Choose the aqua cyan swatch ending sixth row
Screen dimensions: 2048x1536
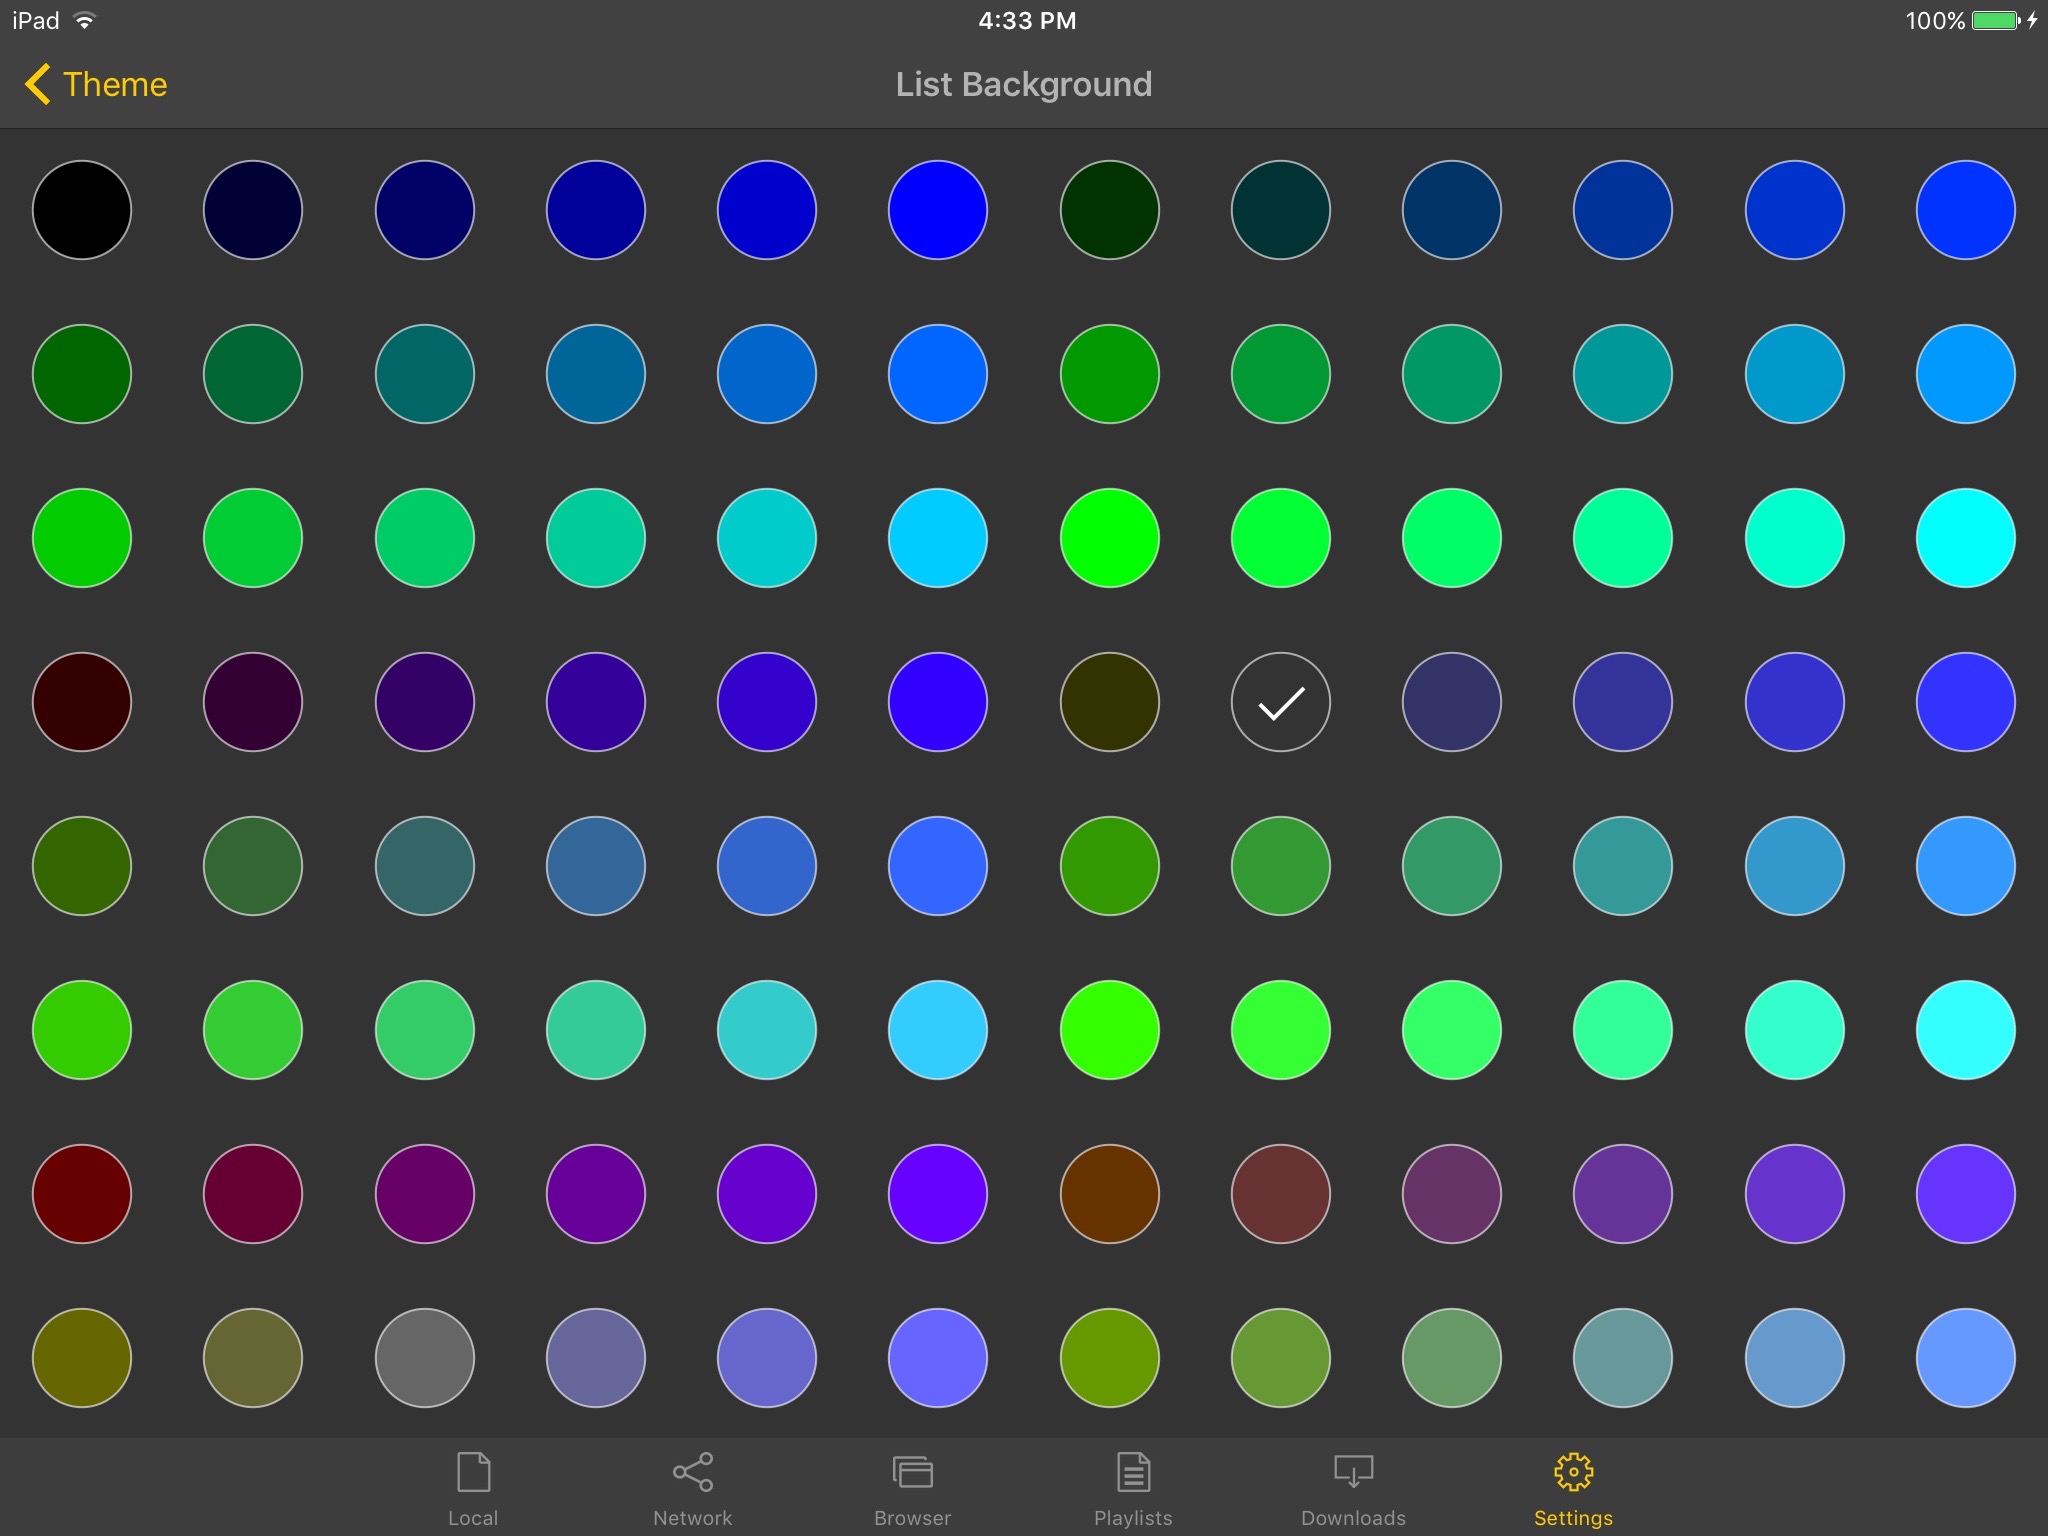tap(1966, 1030)
